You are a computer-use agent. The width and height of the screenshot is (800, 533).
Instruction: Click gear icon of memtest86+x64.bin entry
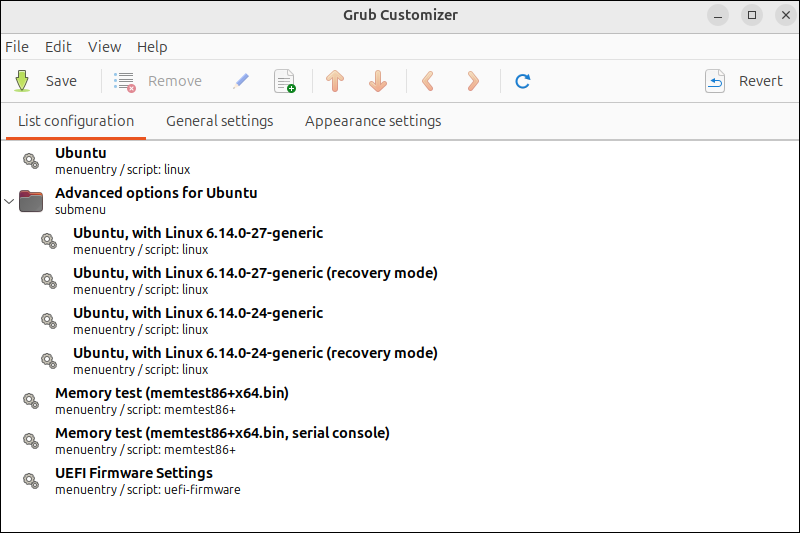[31, 401]
